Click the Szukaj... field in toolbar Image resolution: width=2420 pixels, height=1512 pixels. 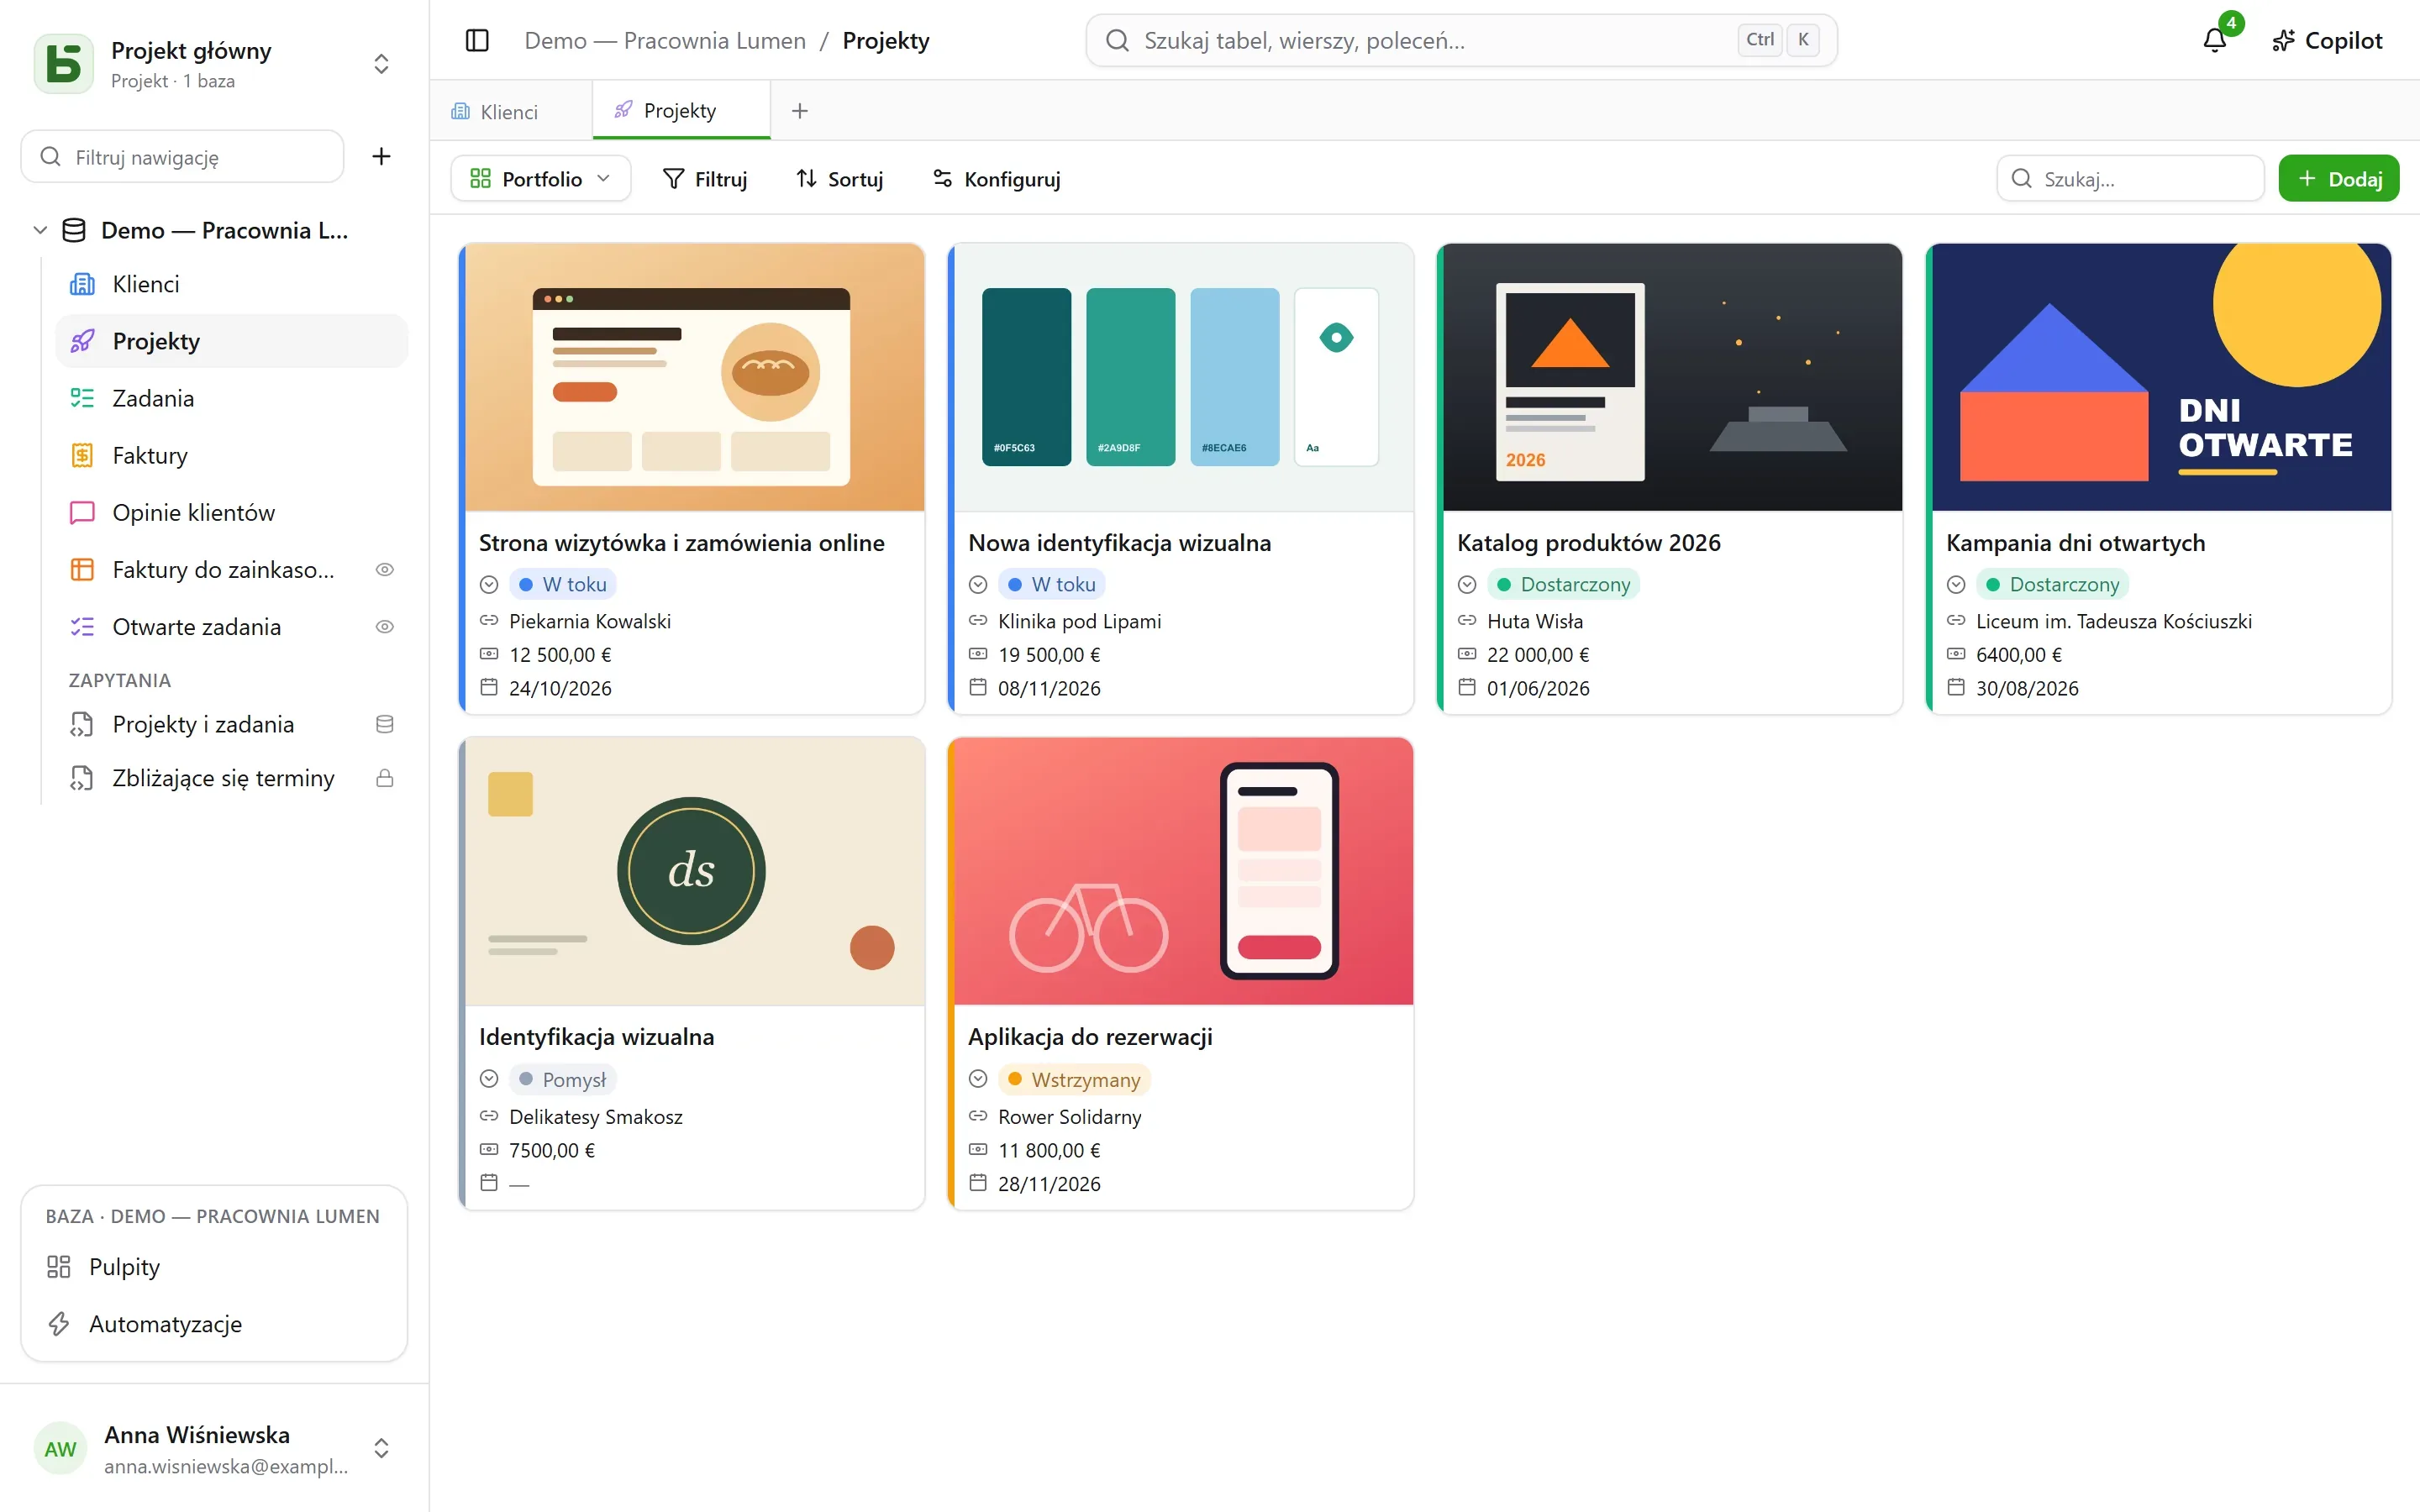2130,178
